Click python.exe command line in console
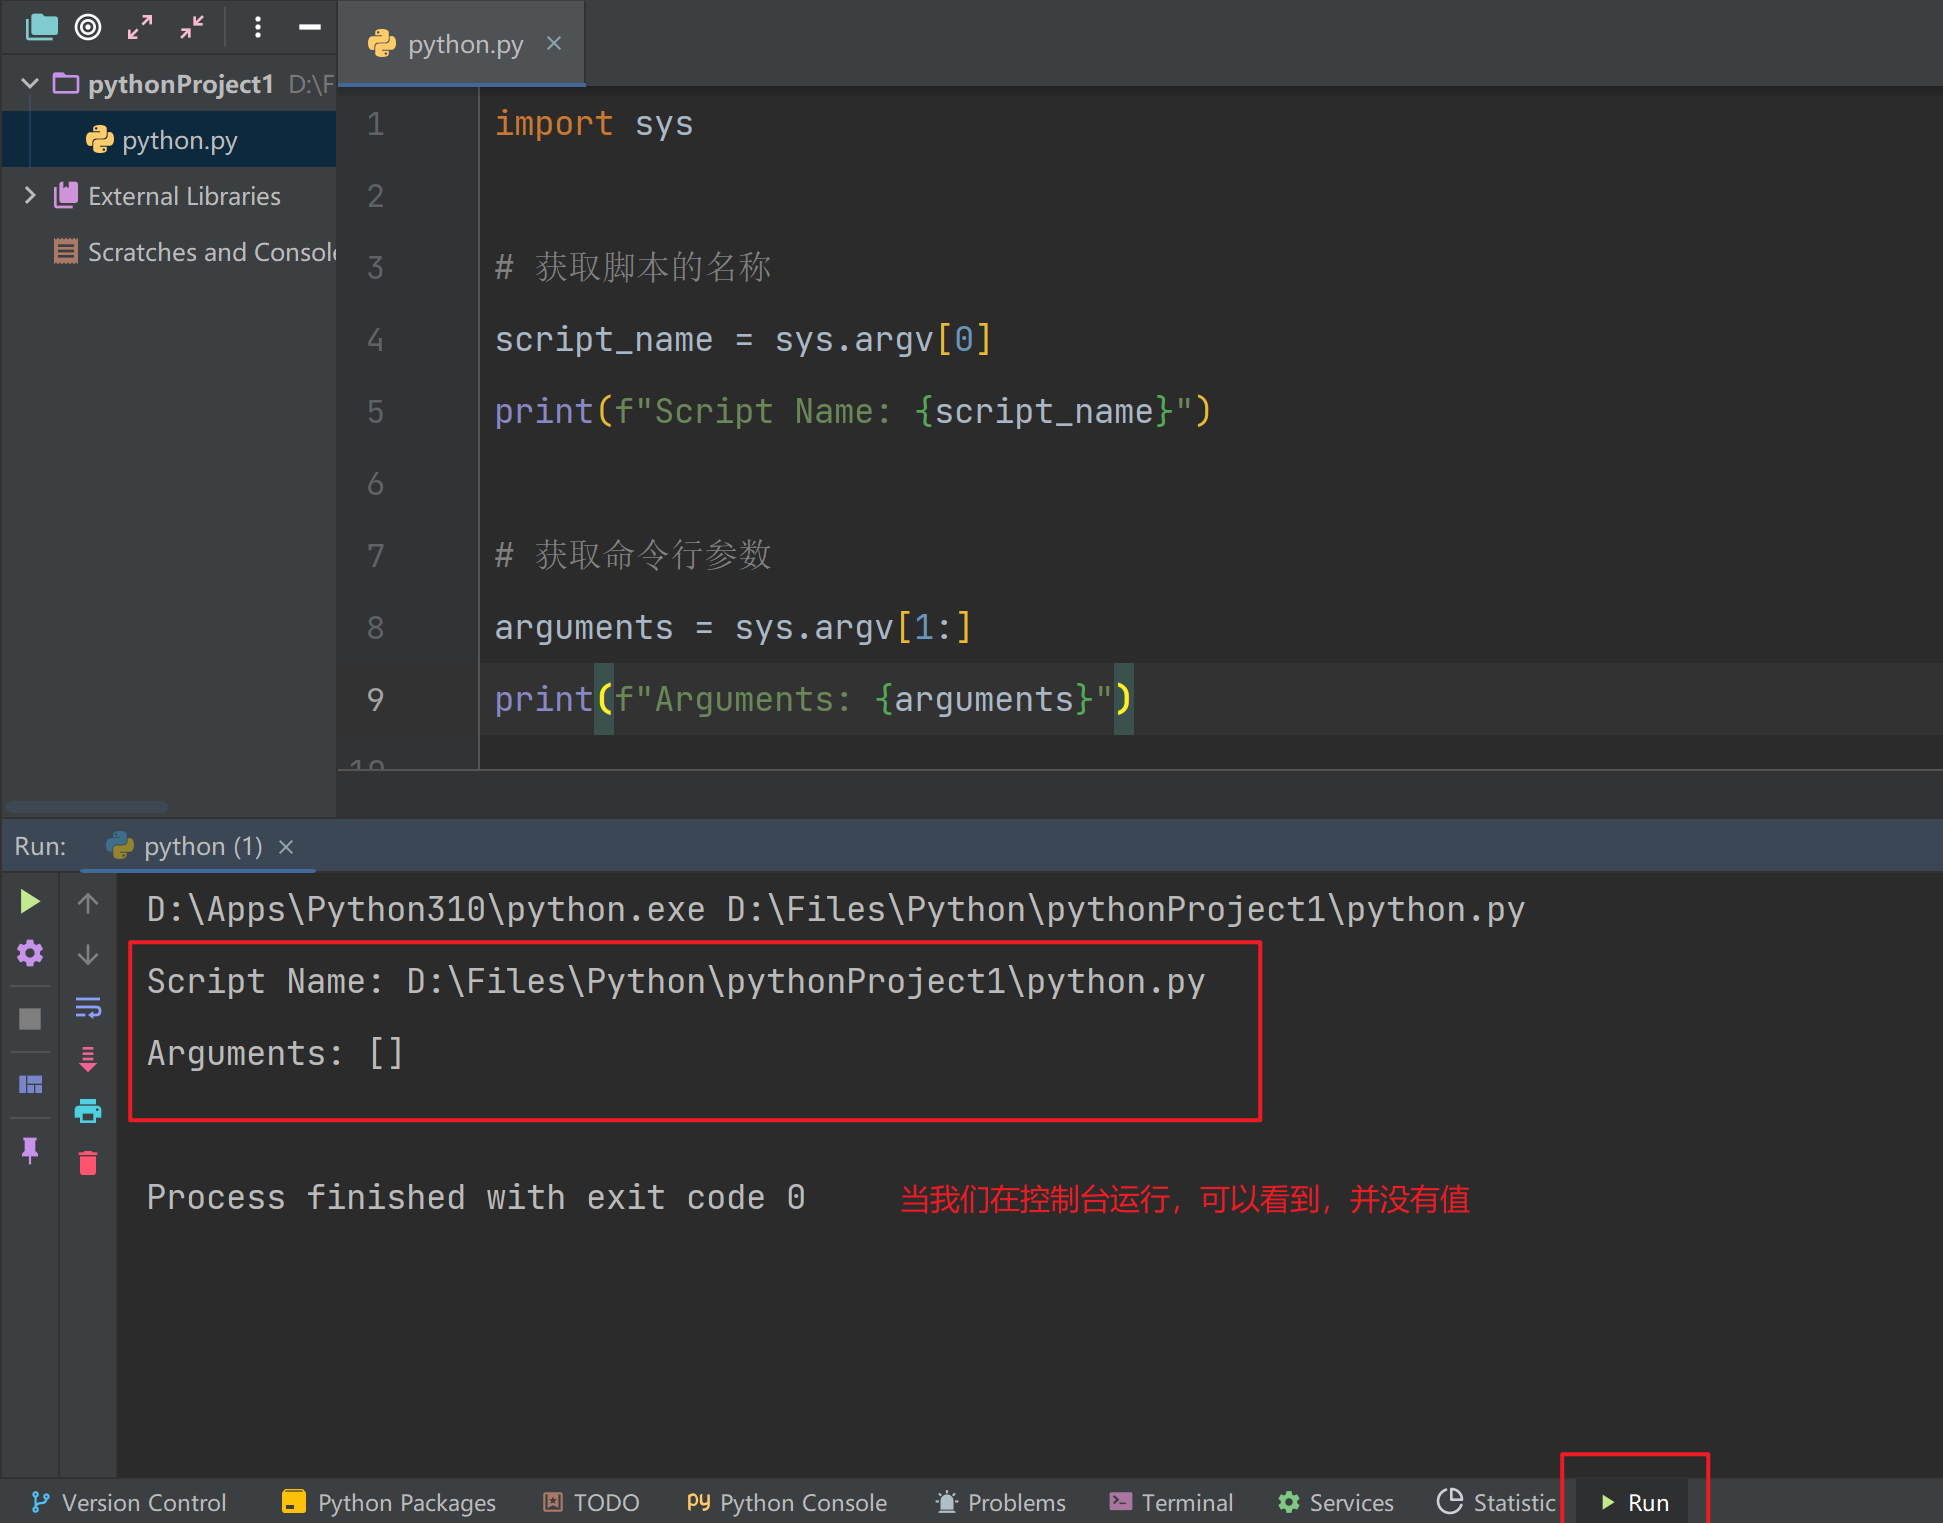The height and width of the screenshot is (1523, 1943). (x=835, y=910)
